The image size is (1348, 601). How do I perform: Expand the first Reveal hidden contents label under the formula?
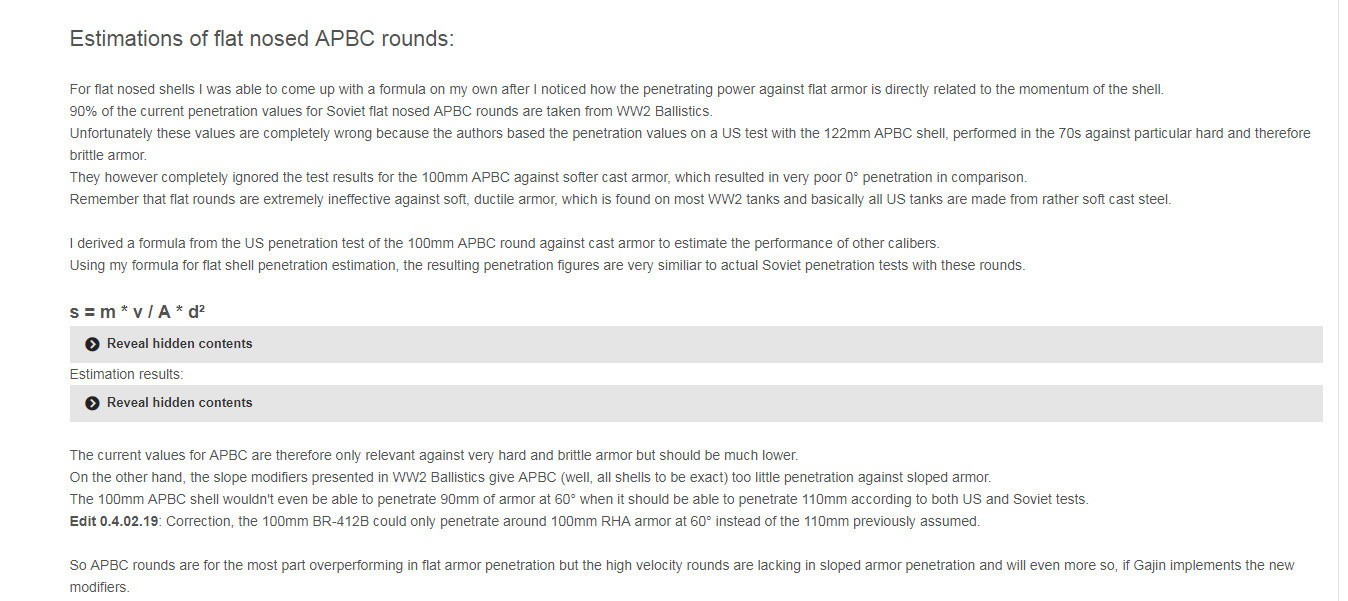click(179, 344)
